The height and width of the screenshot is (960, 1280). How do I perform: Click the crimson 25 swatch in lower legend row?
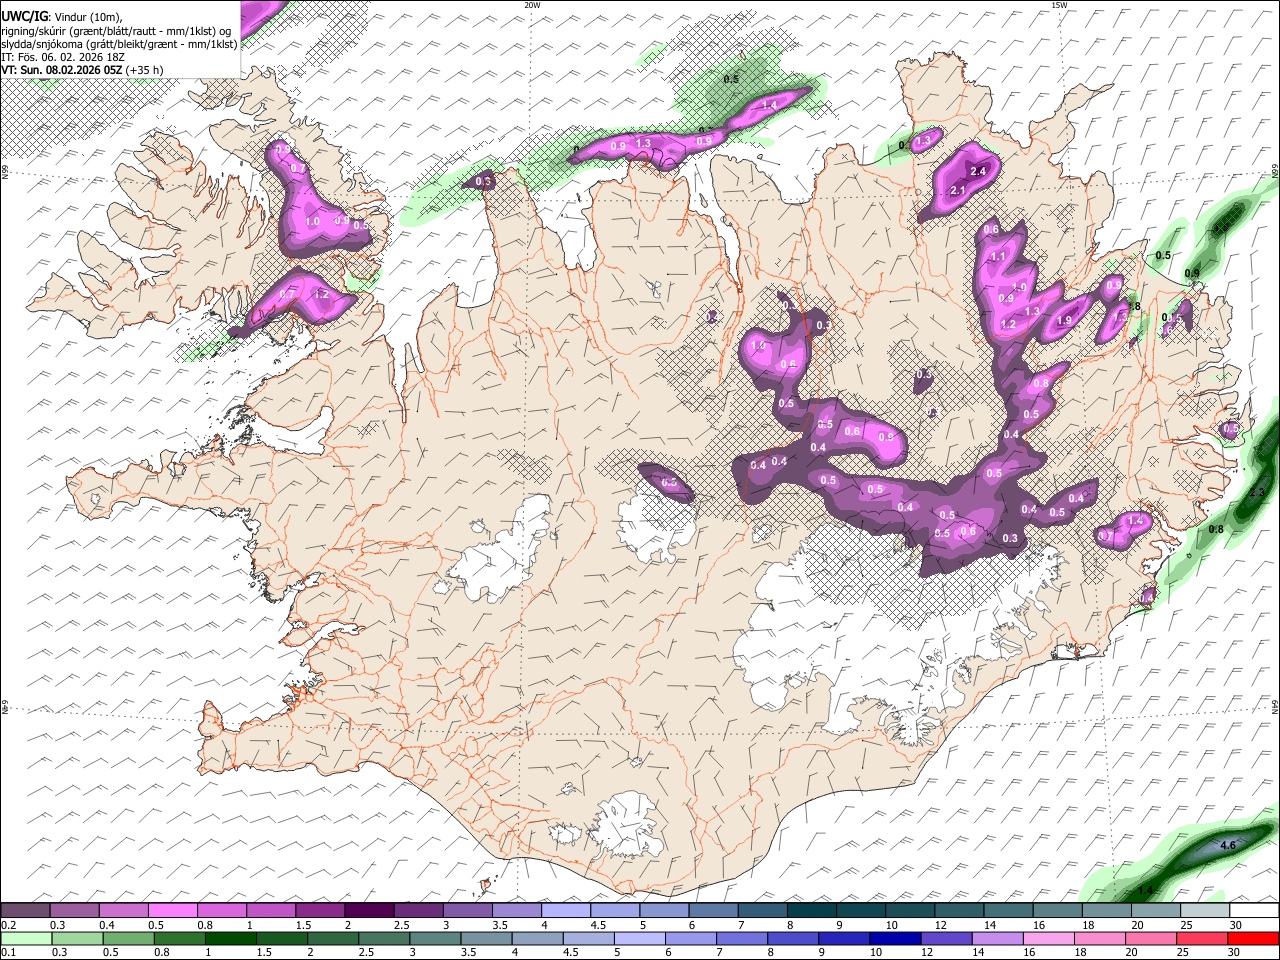pyautogui.click(x=1201, y=938)
